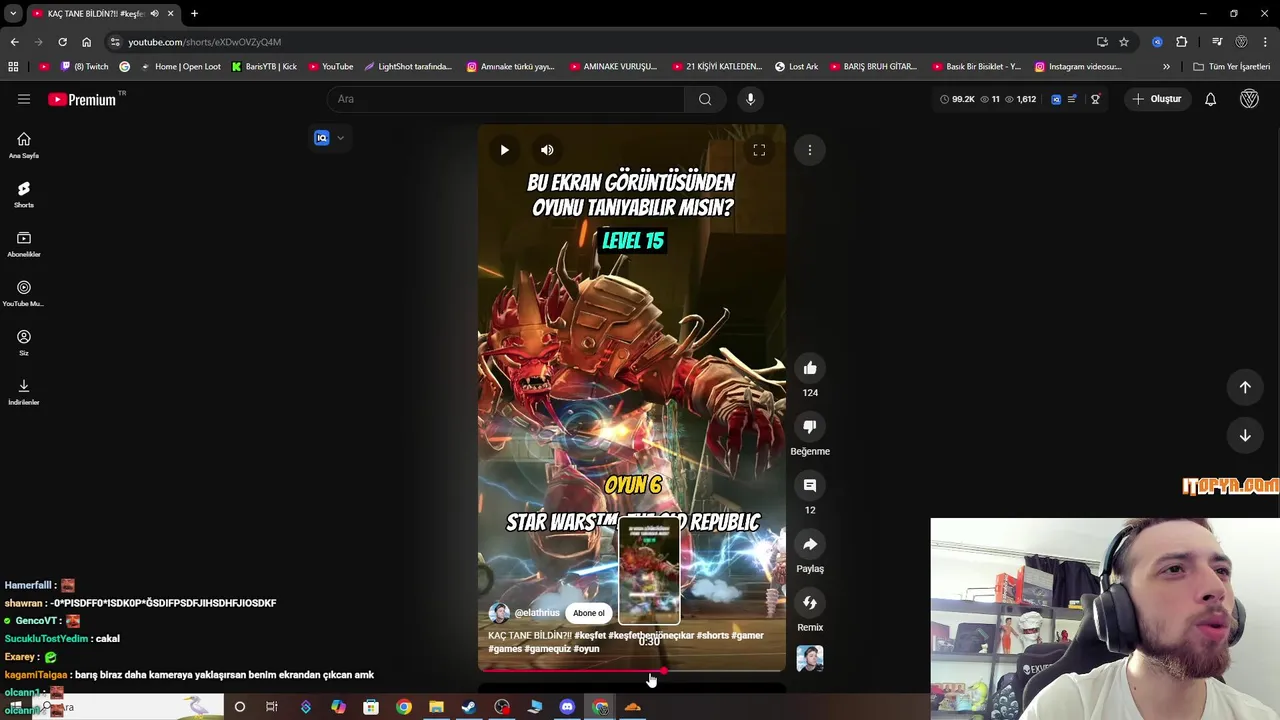Go to YouTube Premium home logo

[82, 99]
